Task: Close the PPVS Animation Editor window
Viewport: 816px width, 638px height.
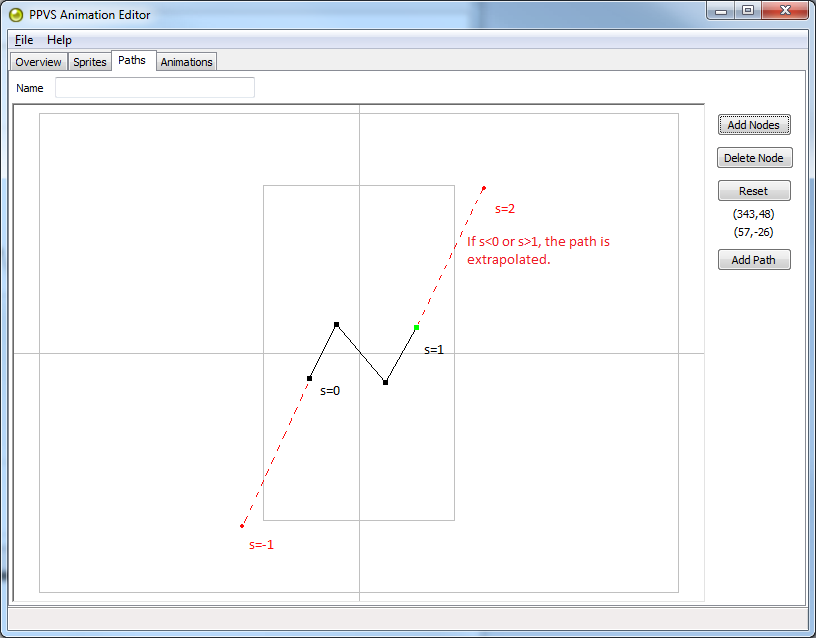Action: click(x=785, y=10)
